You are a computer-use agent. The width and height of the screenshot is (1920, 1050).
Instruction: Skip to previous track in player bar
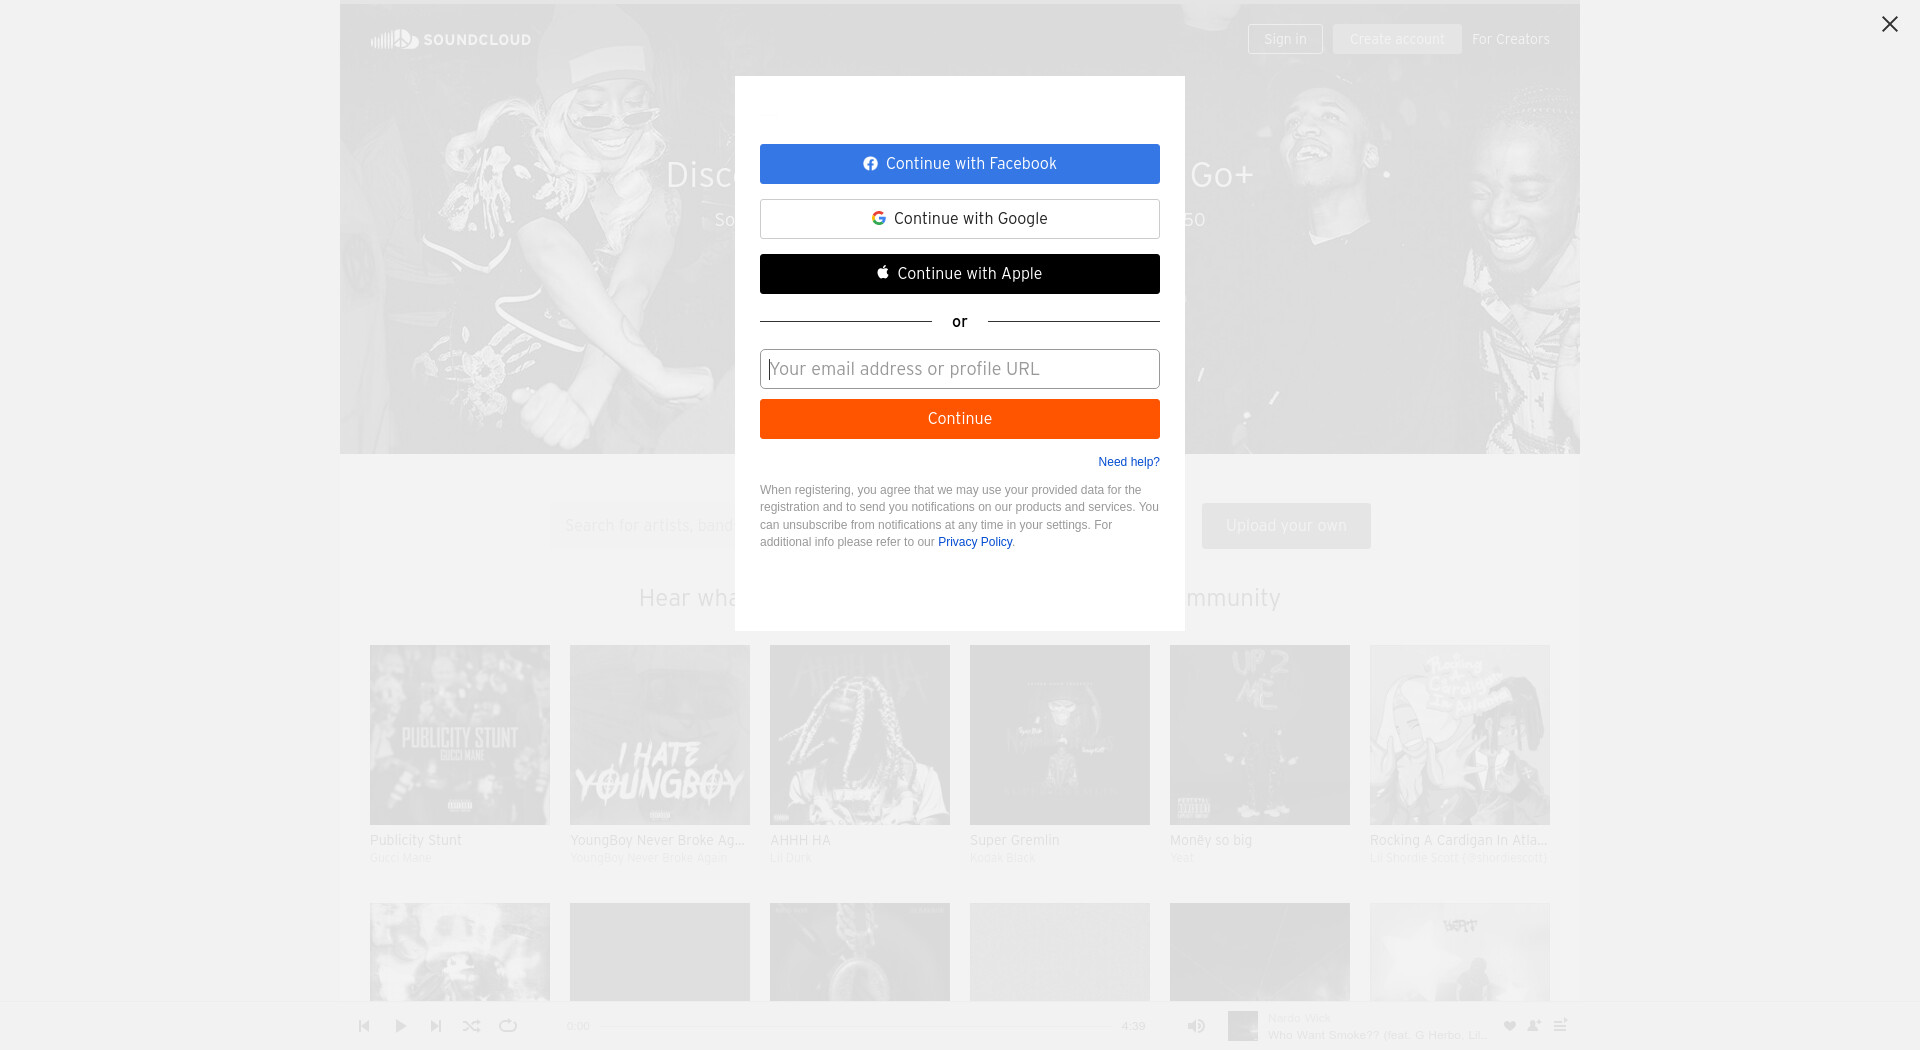(364, 1026)
